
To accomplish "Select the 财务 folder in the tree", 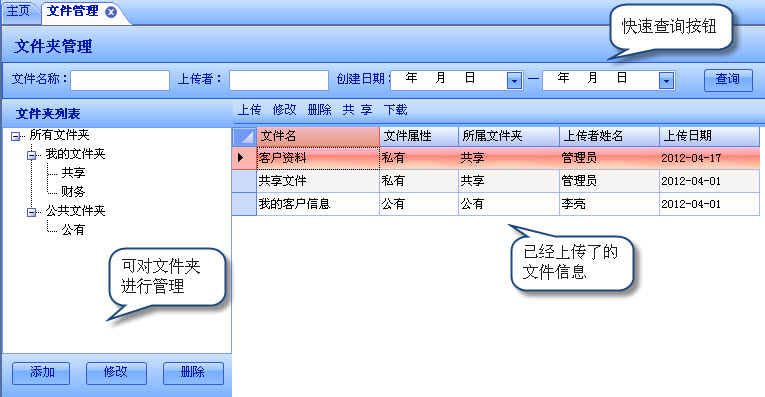I will point(73,192).
